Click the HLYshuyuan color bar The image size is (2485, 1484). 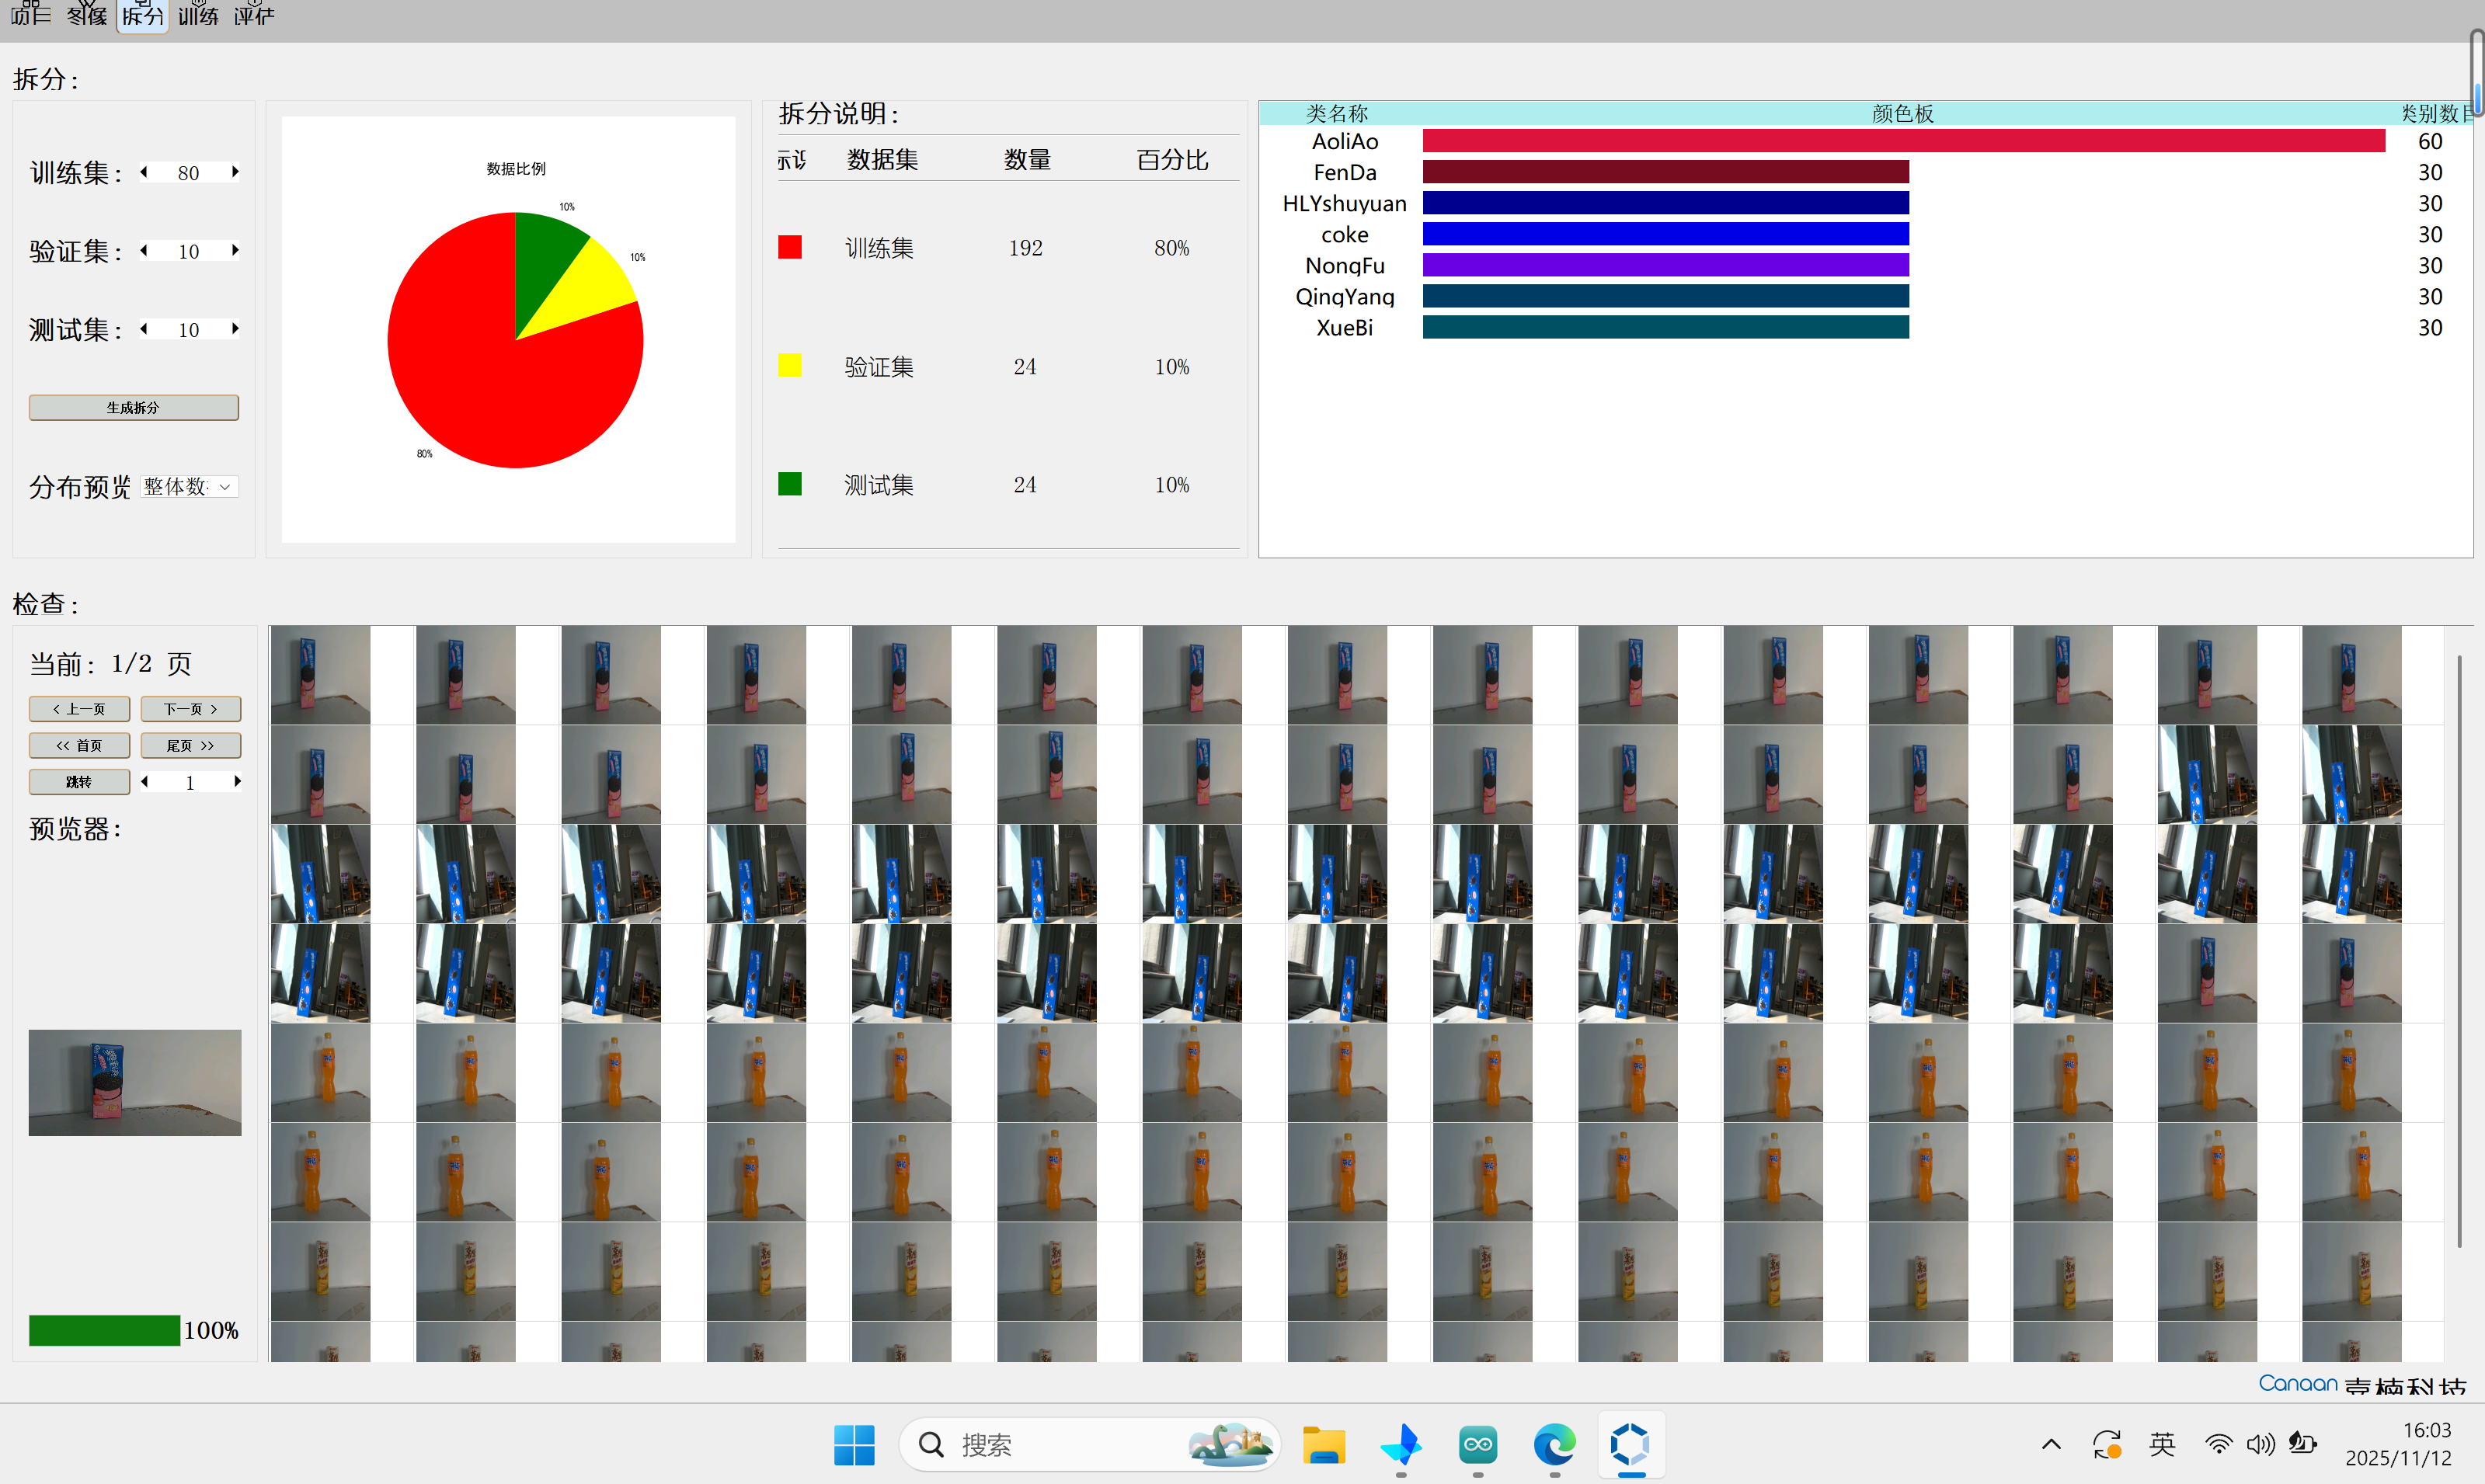[x=1665, y=203]
